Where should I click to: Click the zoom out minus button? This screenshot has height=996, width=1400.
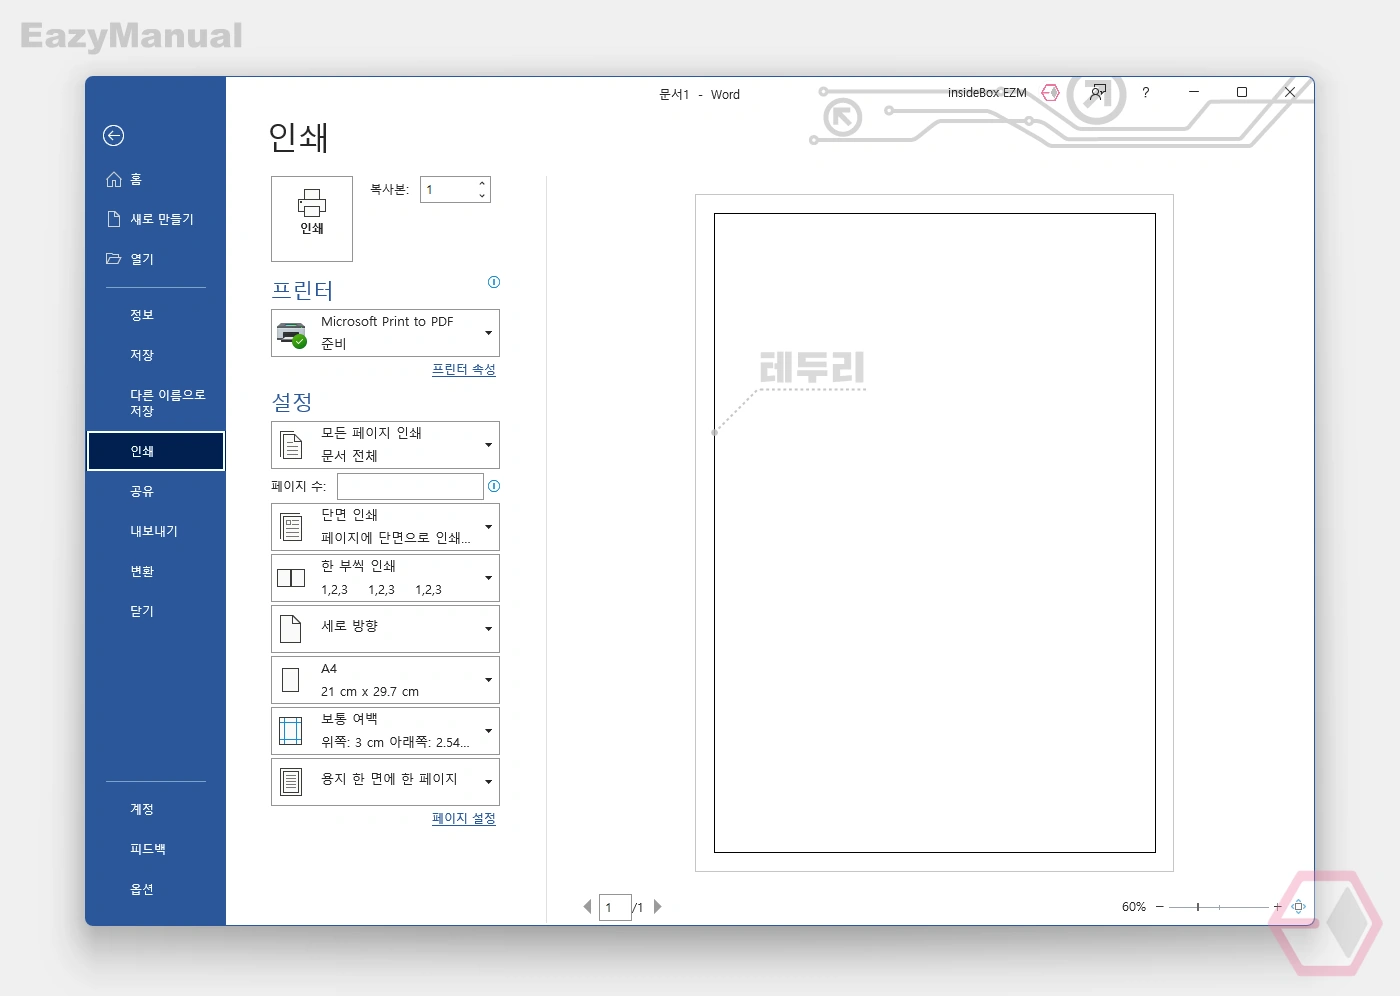[1160, 907]
